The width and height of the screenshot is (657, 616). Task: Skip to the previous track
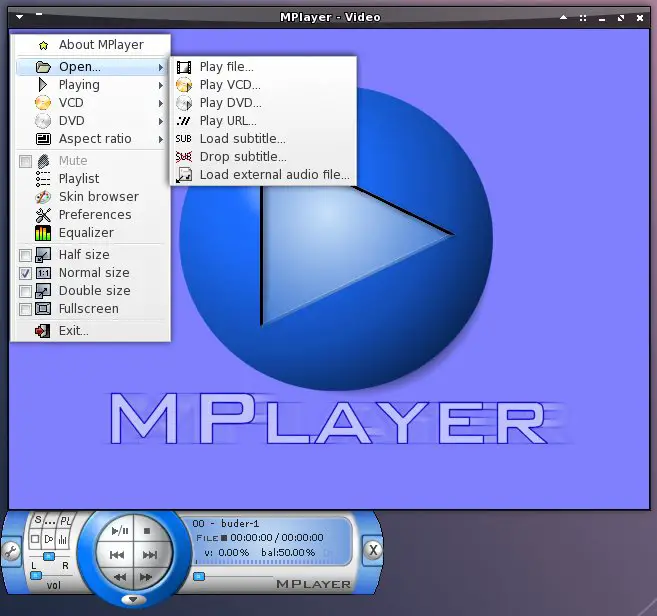pyautogui.click(x=116, y=555)
